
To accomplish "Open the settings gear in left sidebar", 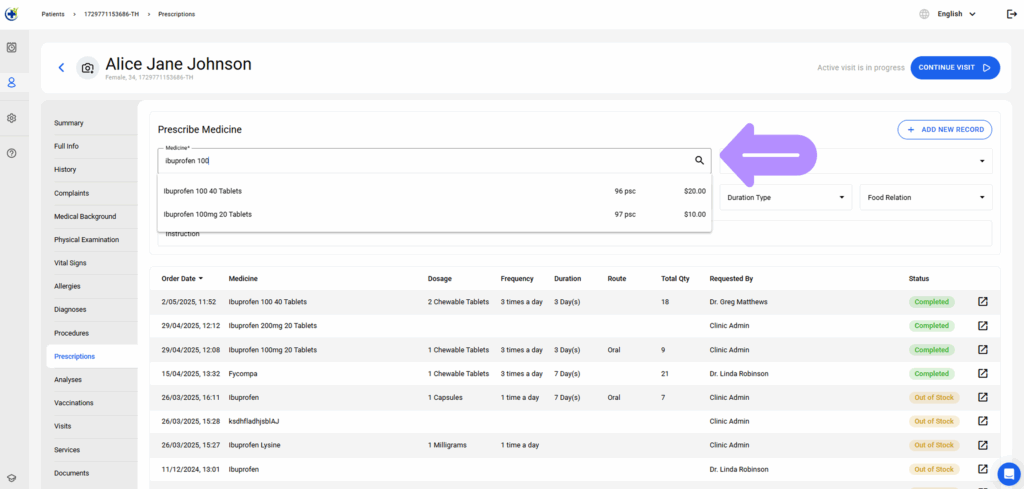I will (x=11, y=118).
